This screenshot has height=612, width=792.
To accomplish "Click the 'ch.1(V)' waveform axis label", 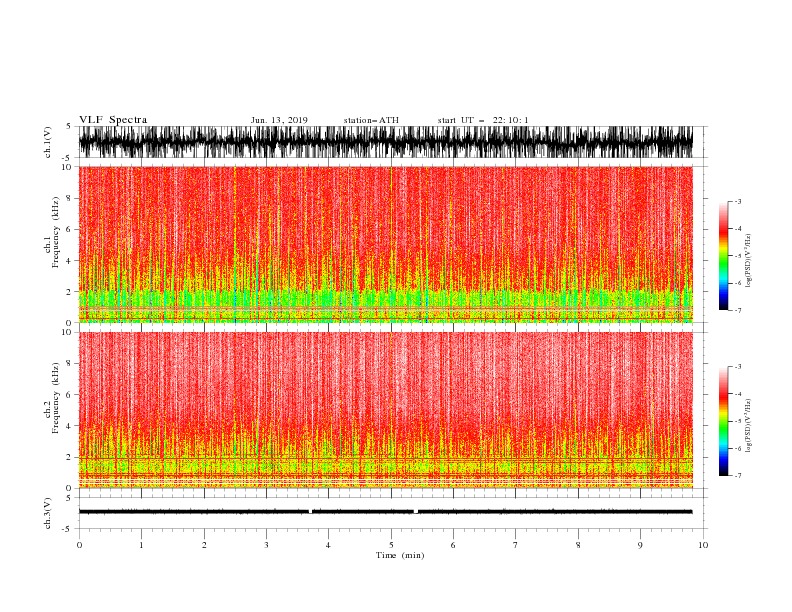I will tap(48, 142).
